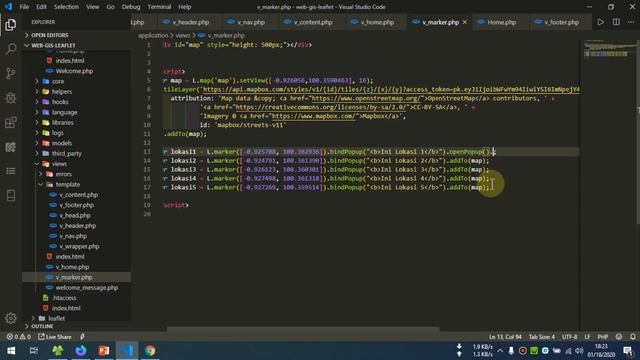The image size is (640, 360).
Task: Open the Windows Start menu
Action: pyautogui.click(x=11, y=351)
